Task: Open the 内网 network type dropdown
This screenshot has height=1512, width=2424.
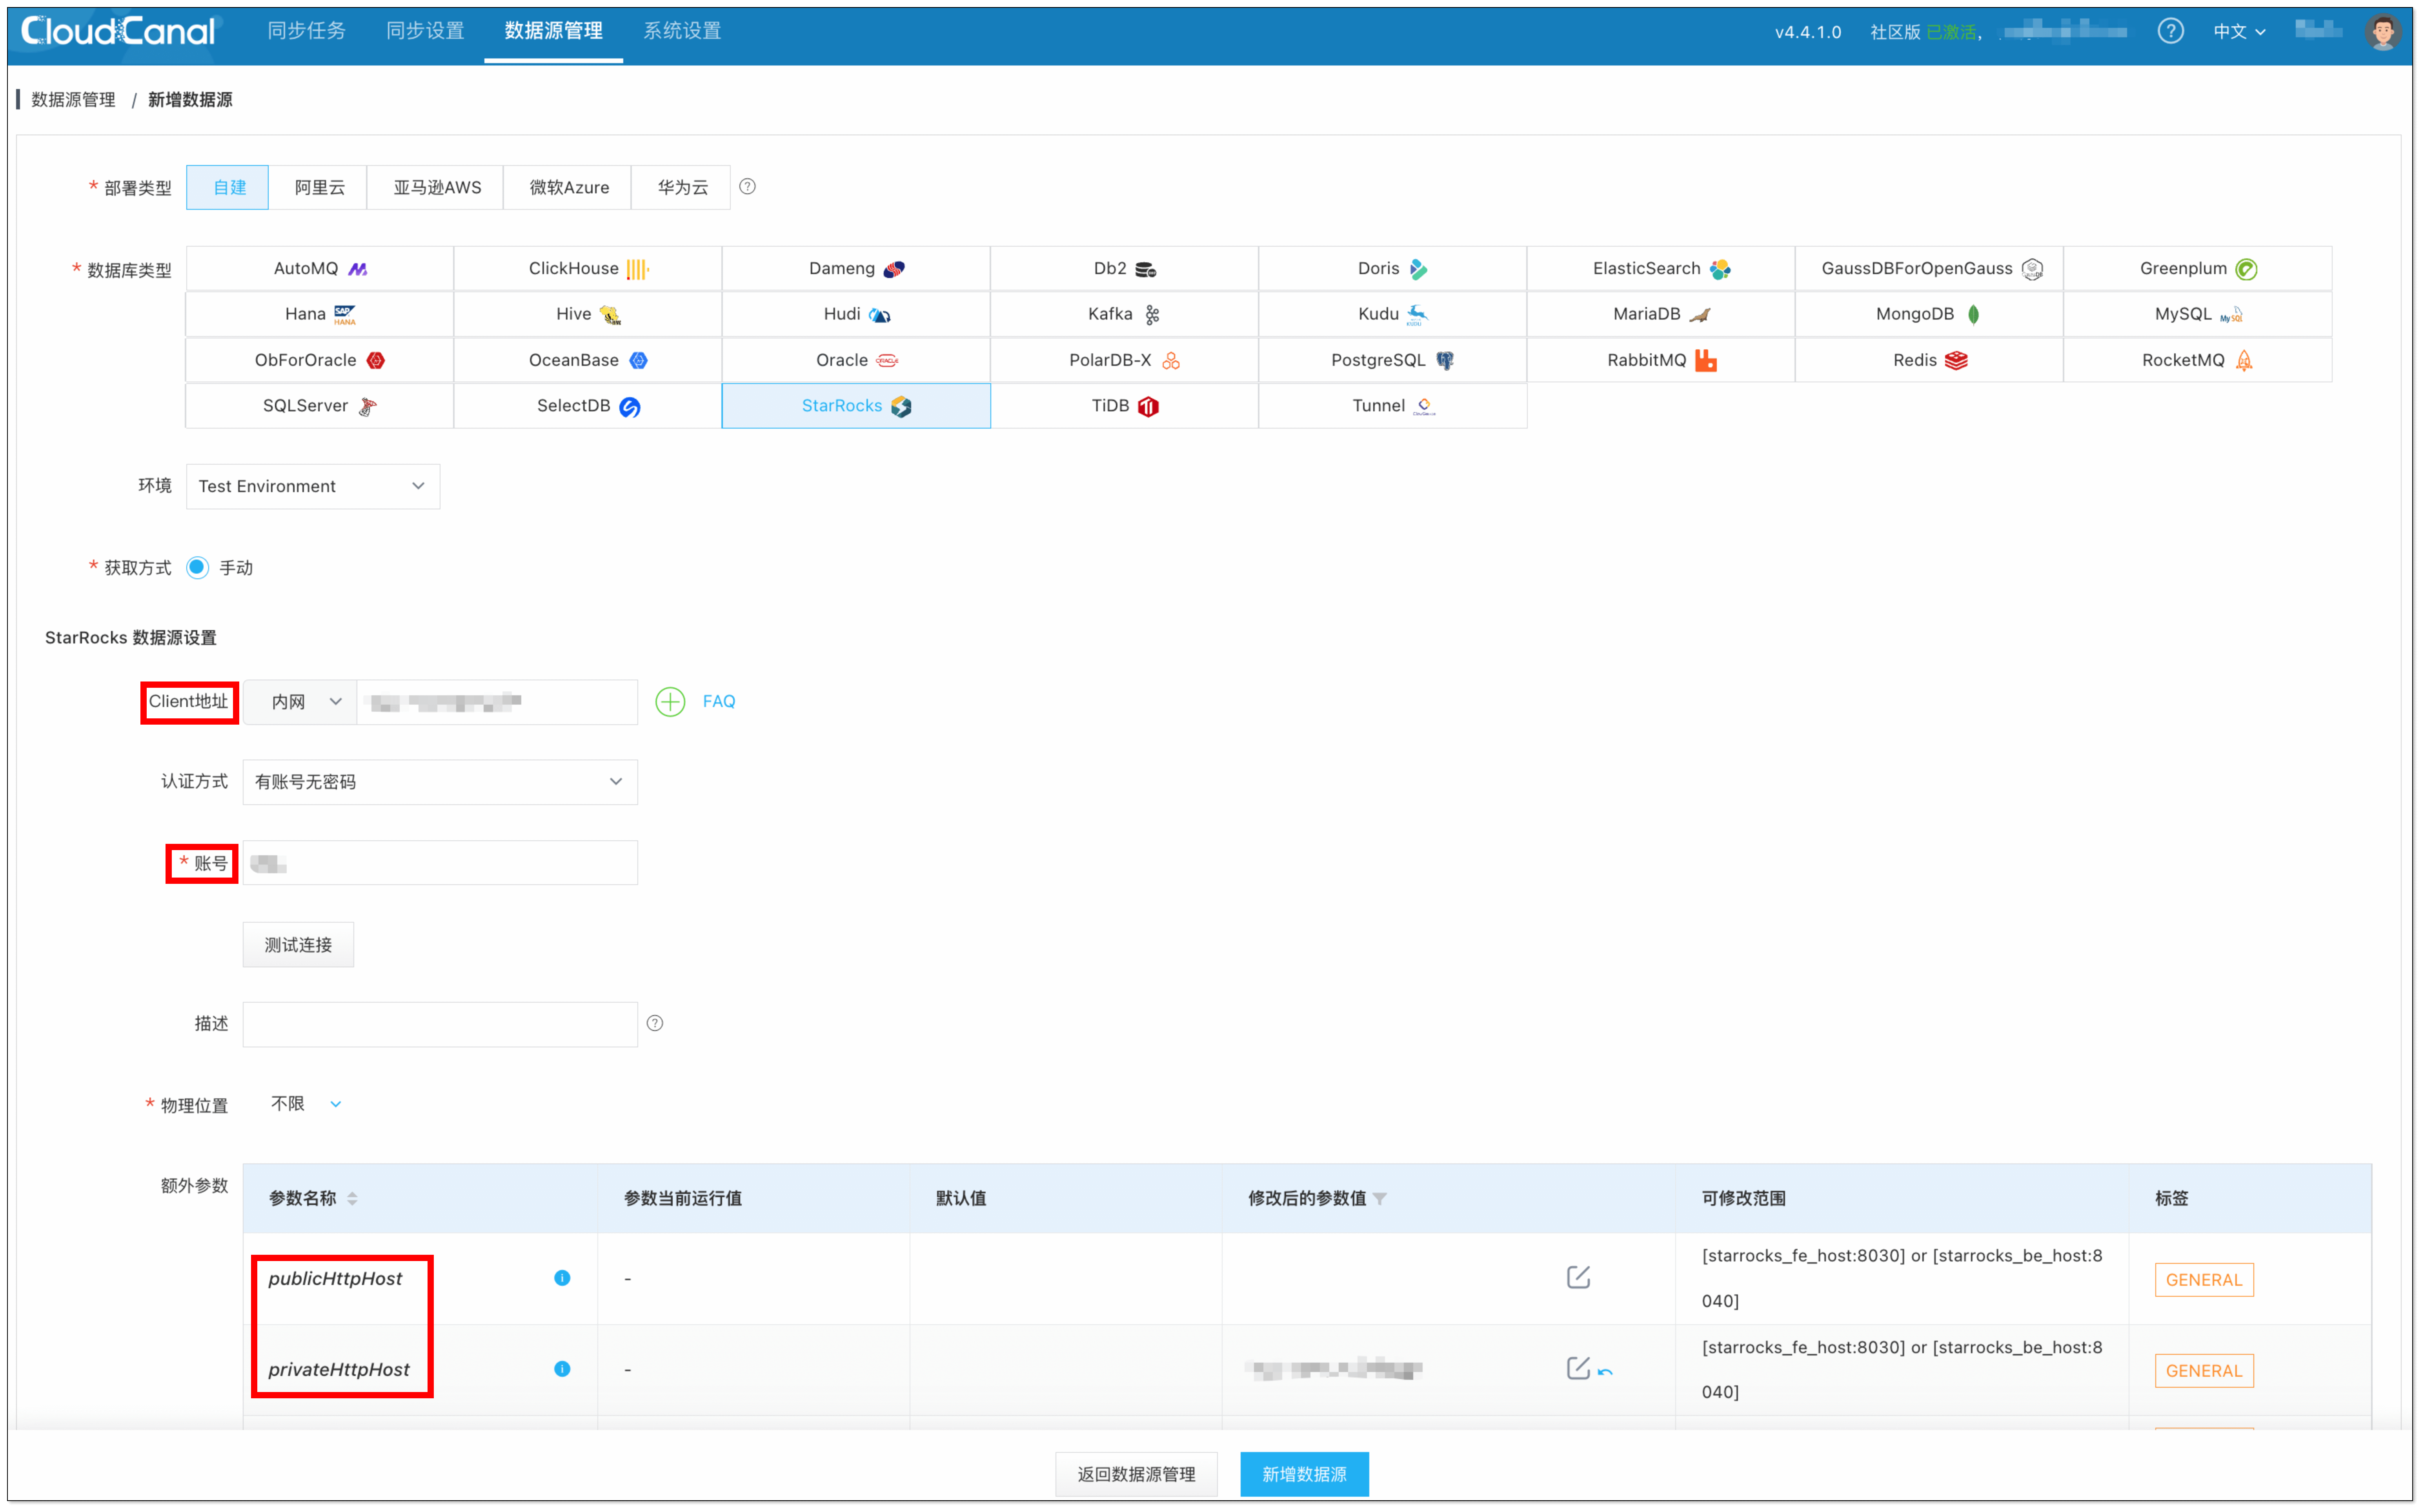Action: pyautogui.click(x=300, y=702)
